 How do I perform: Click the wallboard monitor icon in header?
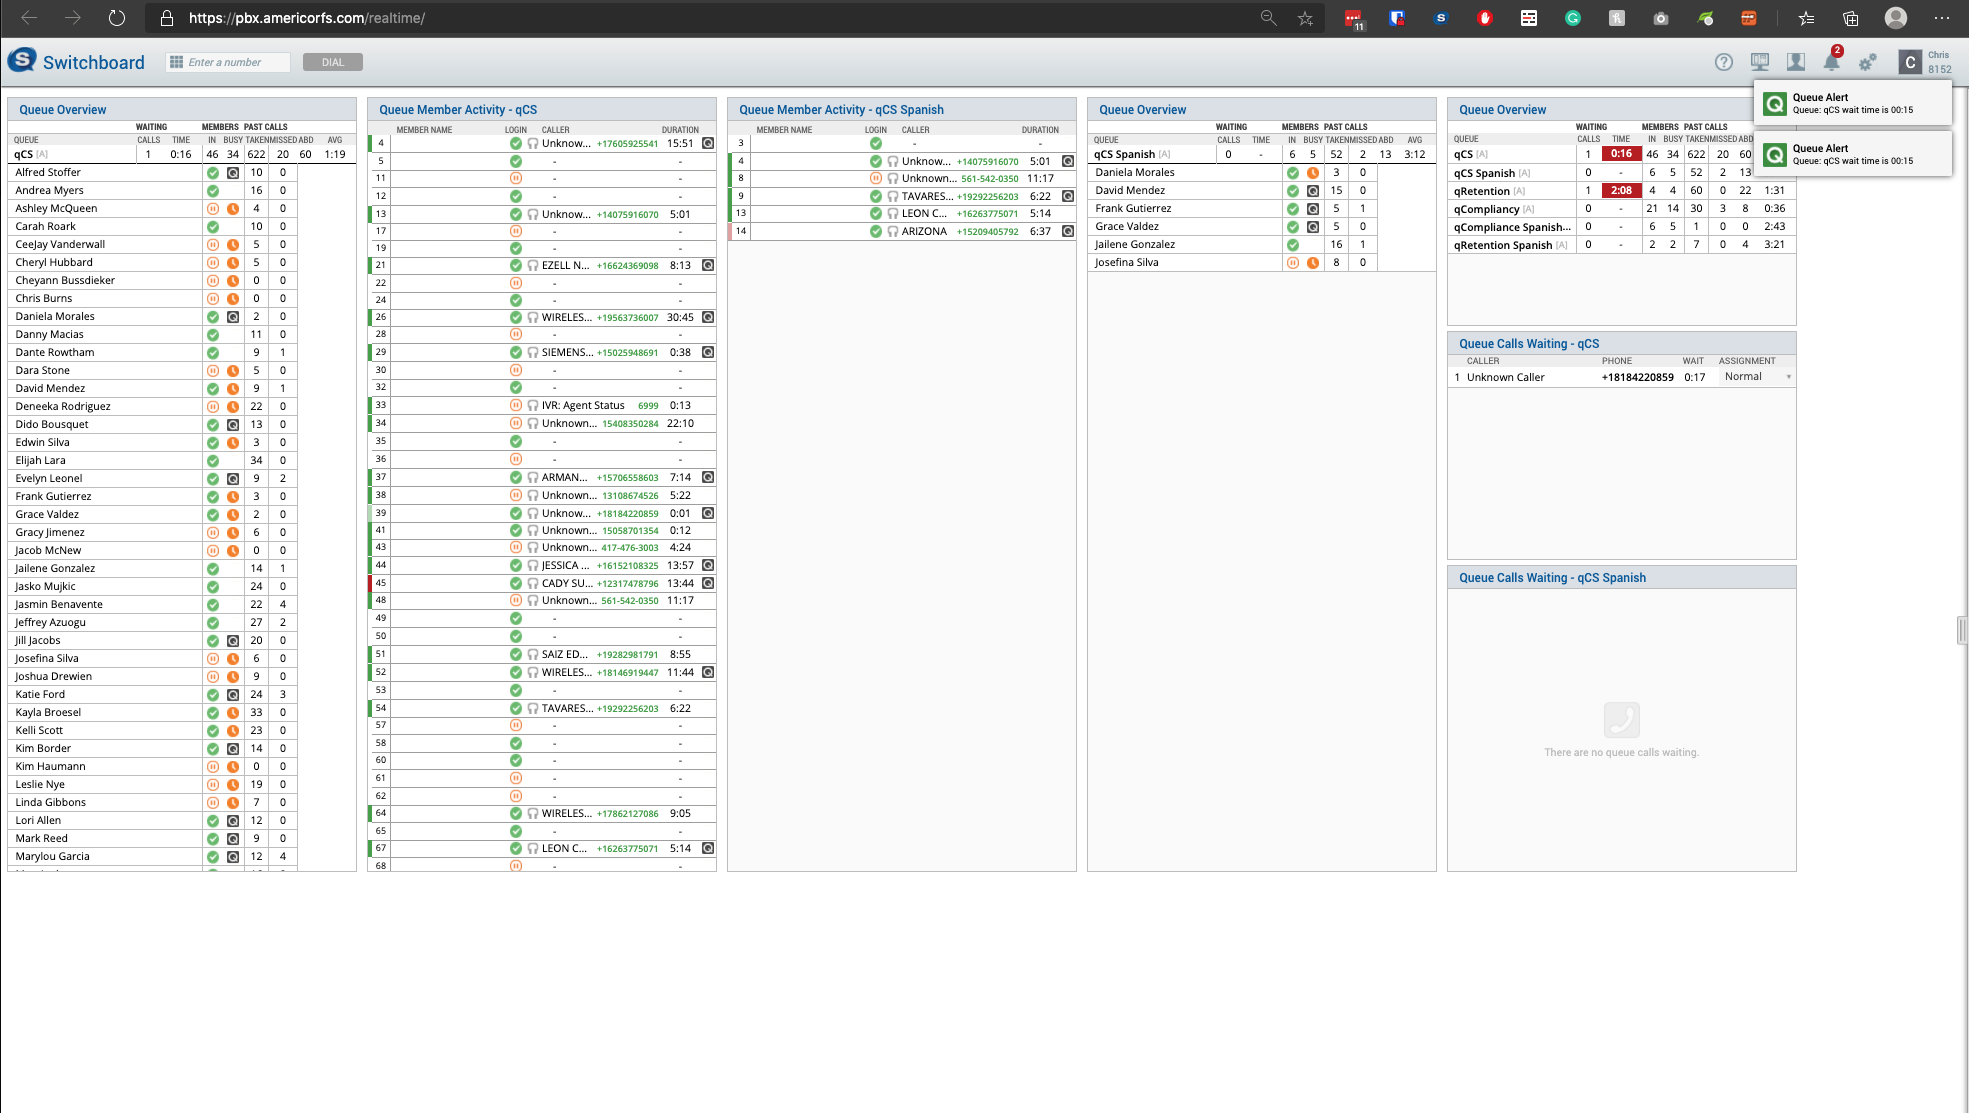[1760, 62]
